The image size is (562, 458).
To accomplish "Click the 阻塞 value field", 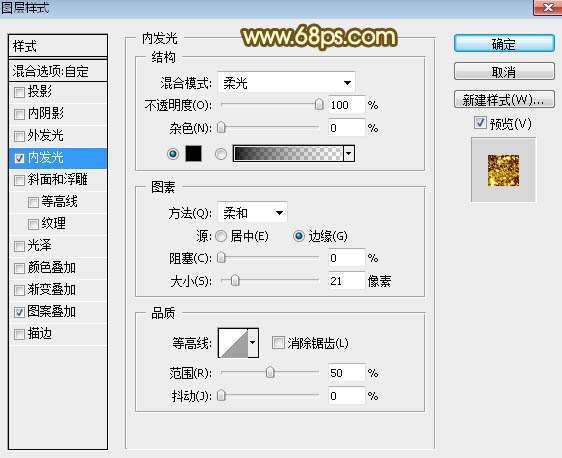I will (347, 258).
